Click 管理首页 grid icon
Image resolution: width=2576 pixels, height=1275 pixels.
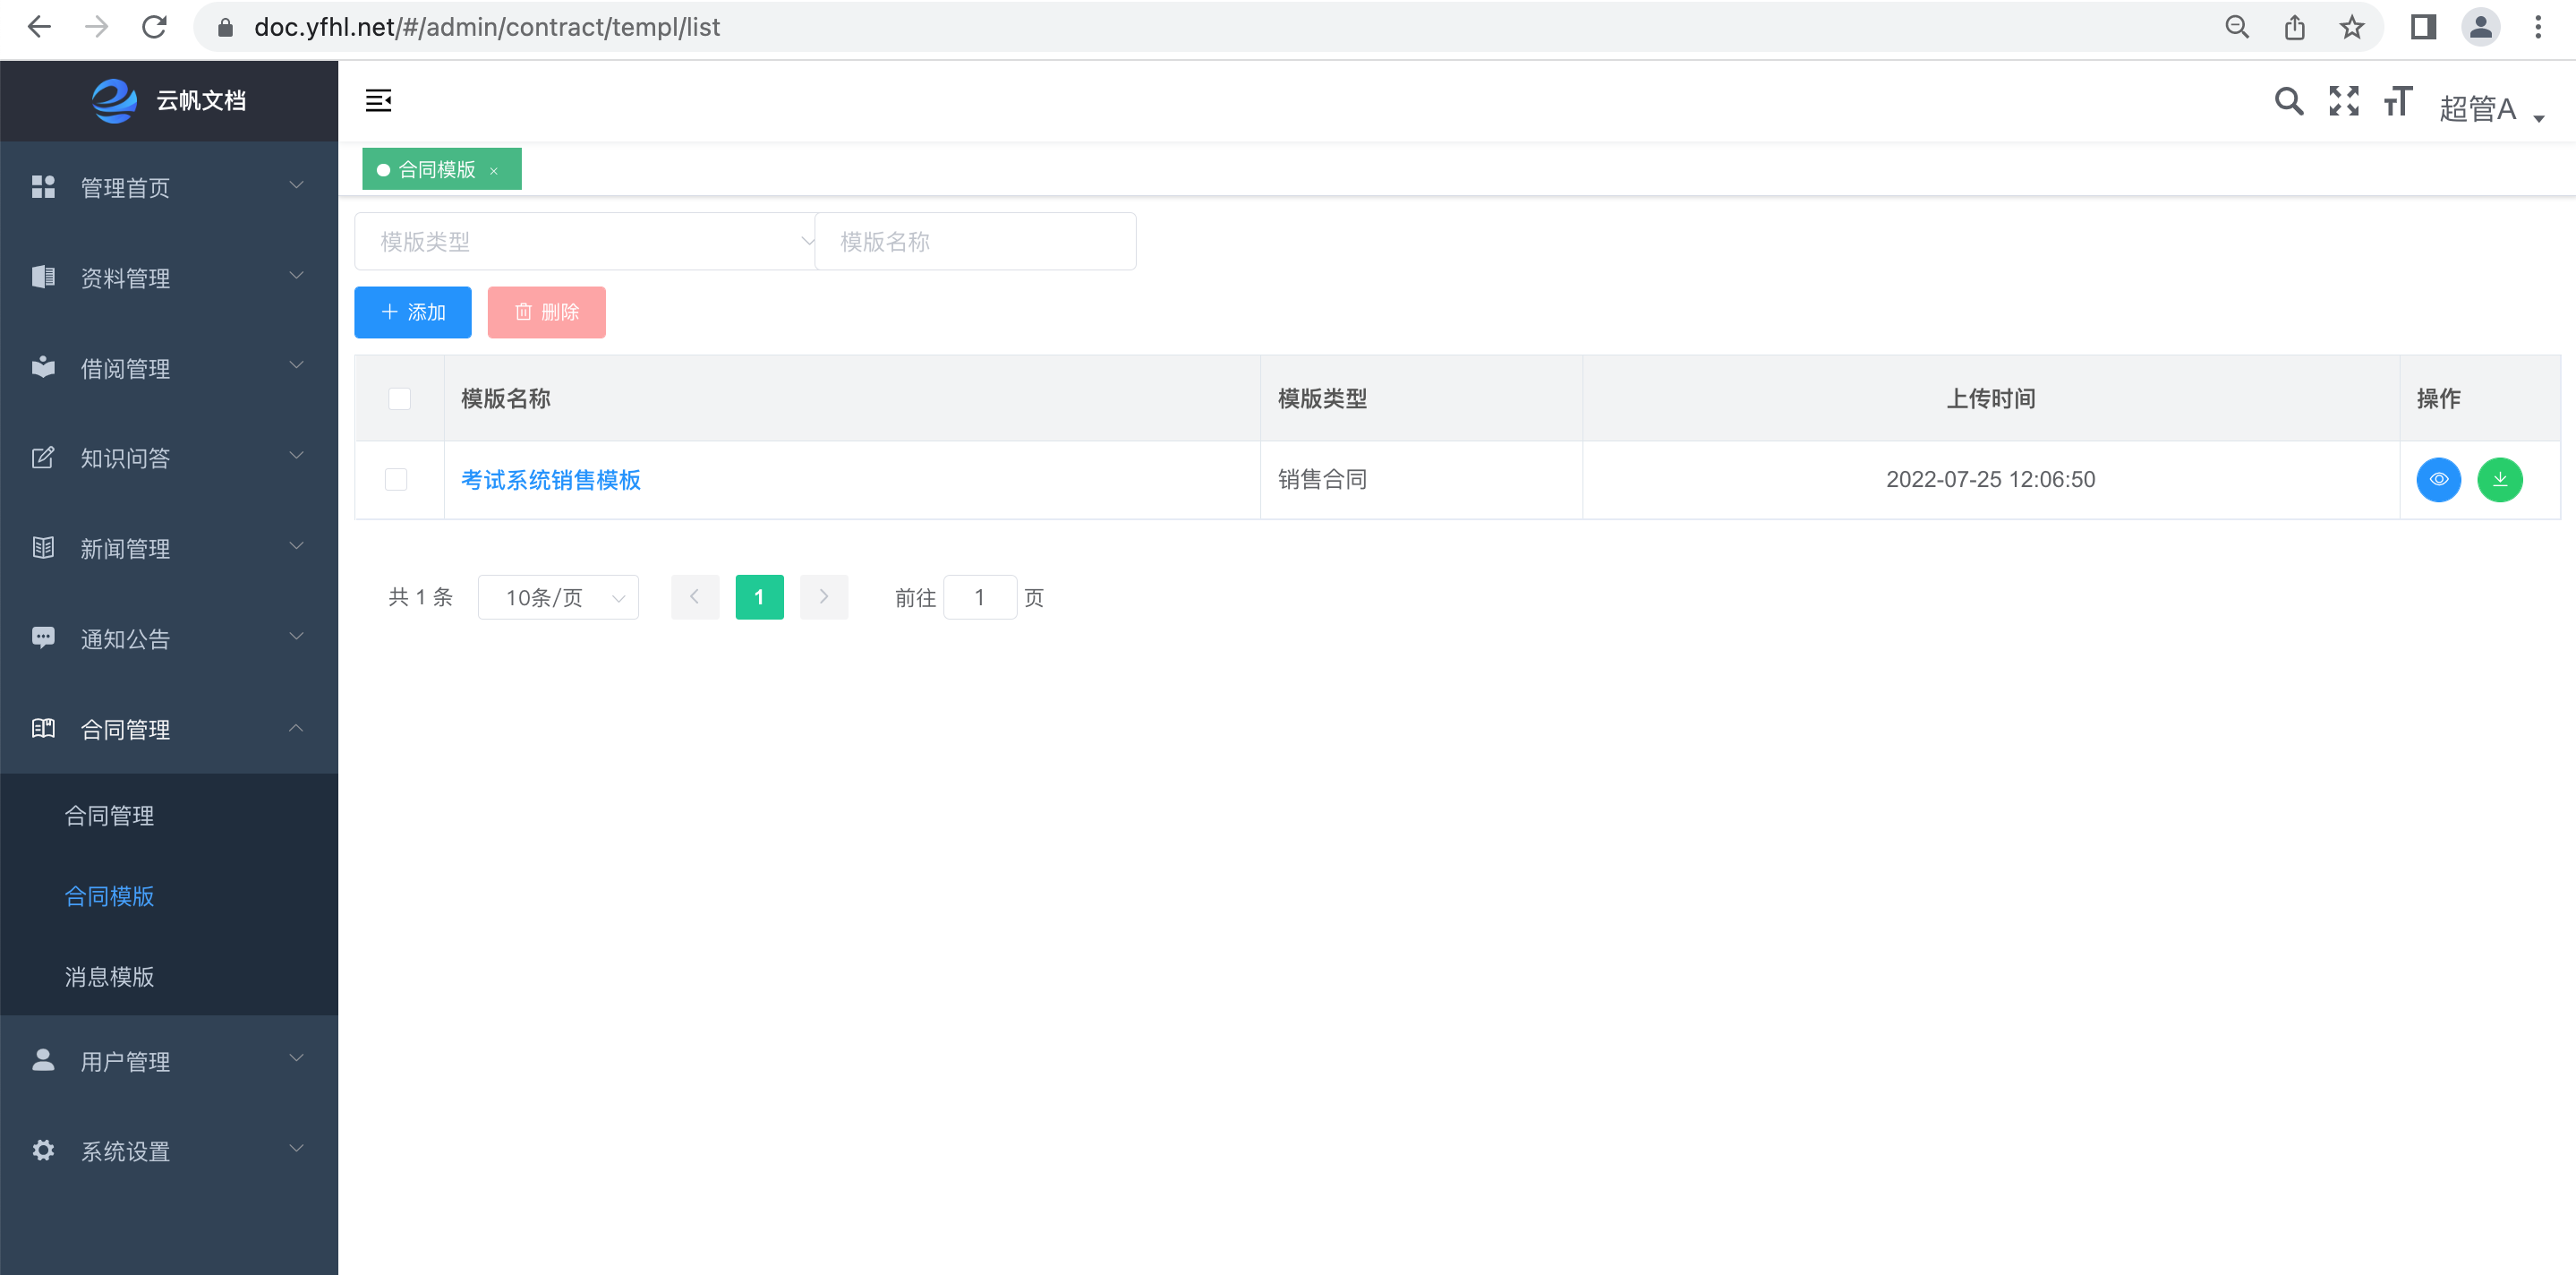[43, 187]
